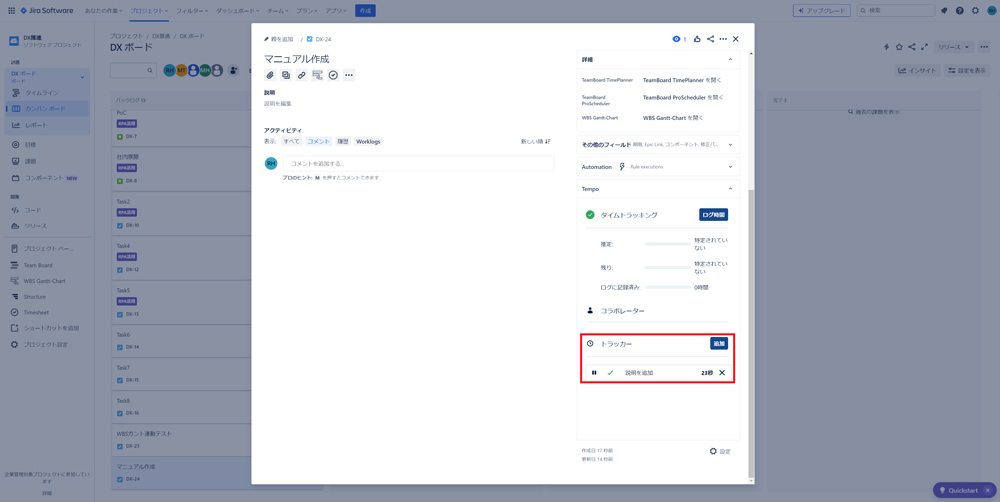1000x502 pixels.
Task: Open the watchers eye icon
Action: click(x=679, y=39)
